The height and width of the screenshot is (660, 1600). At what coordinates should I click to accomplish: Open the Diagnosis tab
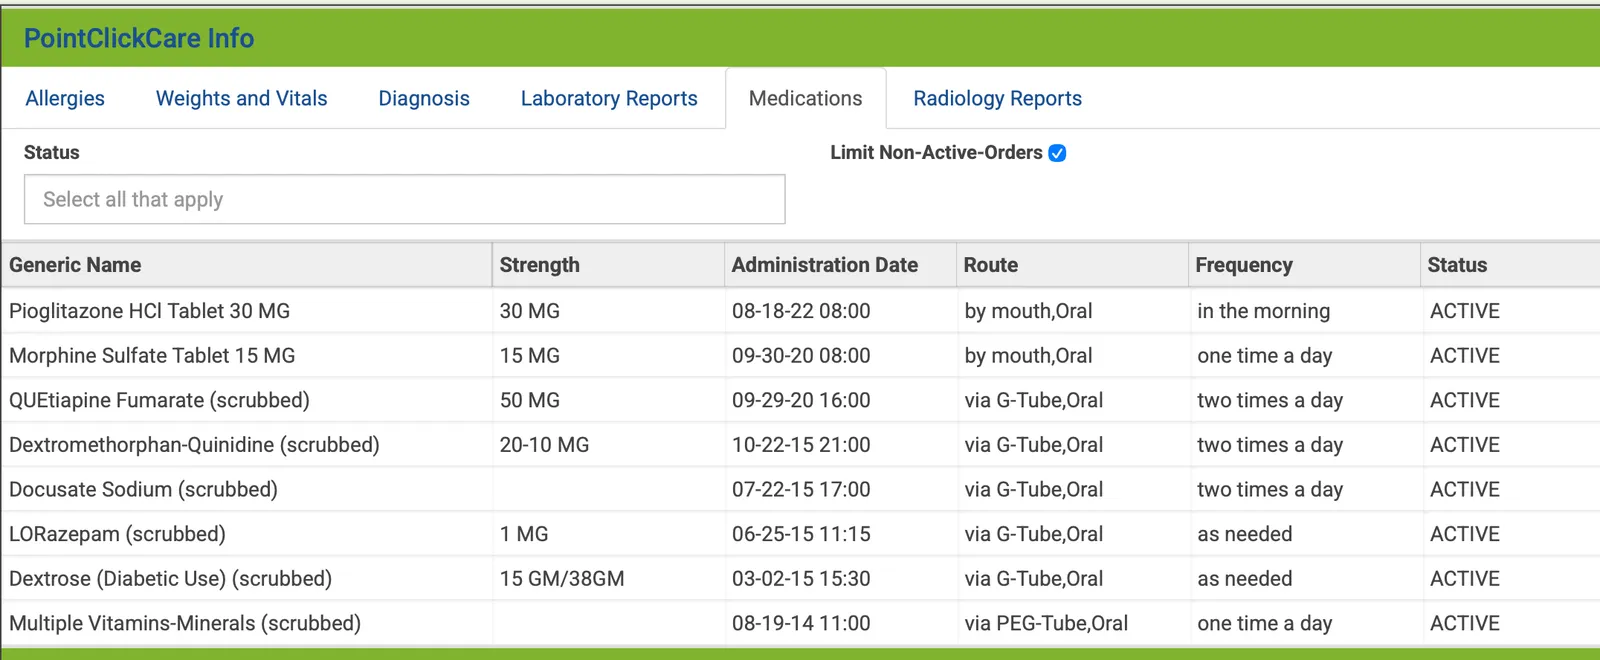pyautogui.click(x=424, y=98)
